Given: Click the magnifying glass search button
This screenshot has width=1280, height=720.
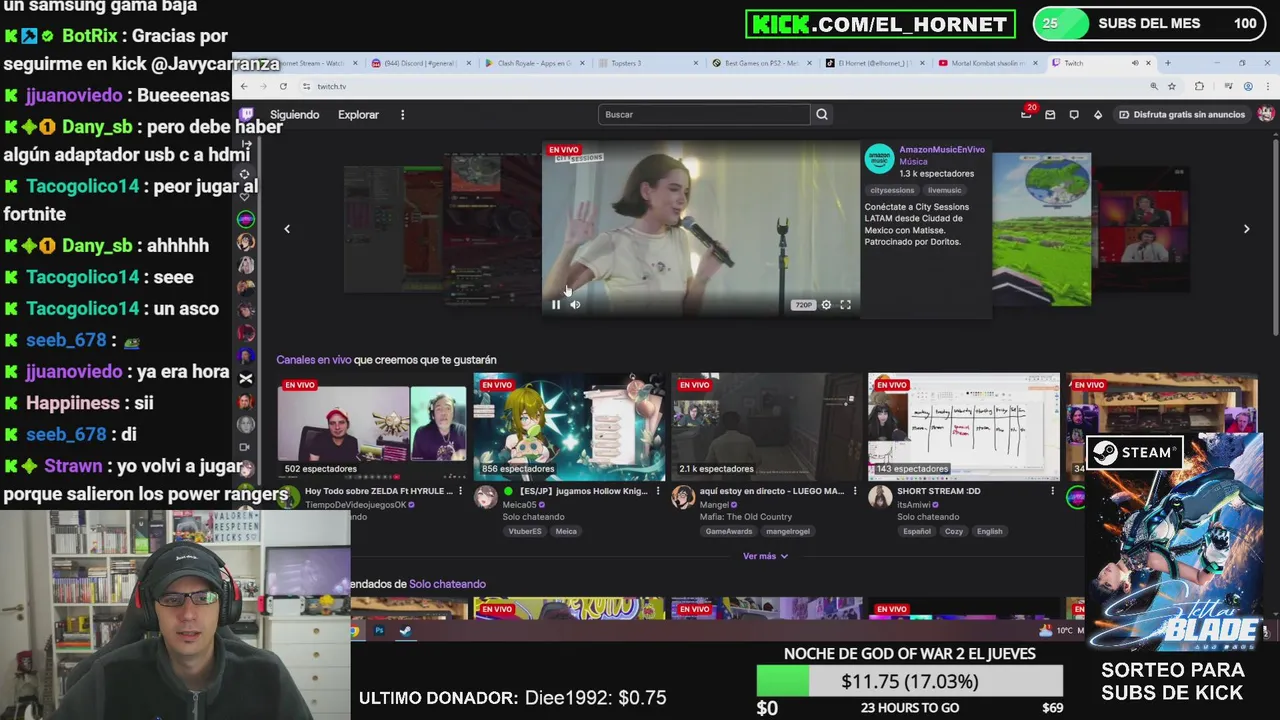Looking at the screenshot, I should pyautogui.click(x=821, y=114).
